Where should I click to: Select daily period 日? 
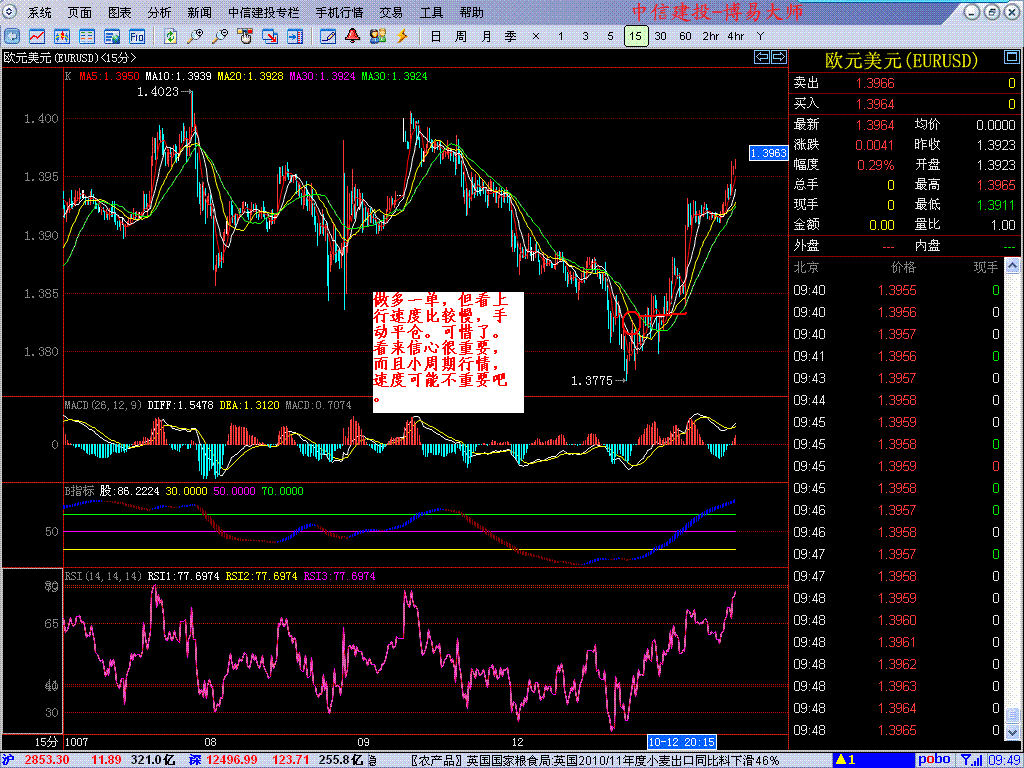tap(436, 37)
